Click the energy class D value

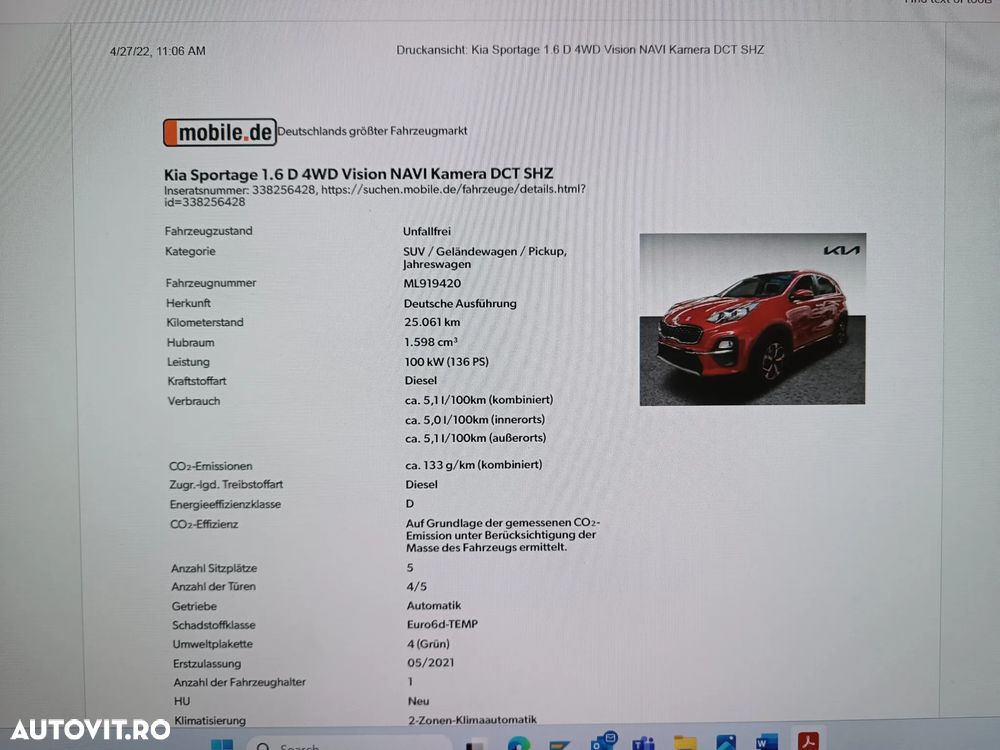[x=410, y=504]
